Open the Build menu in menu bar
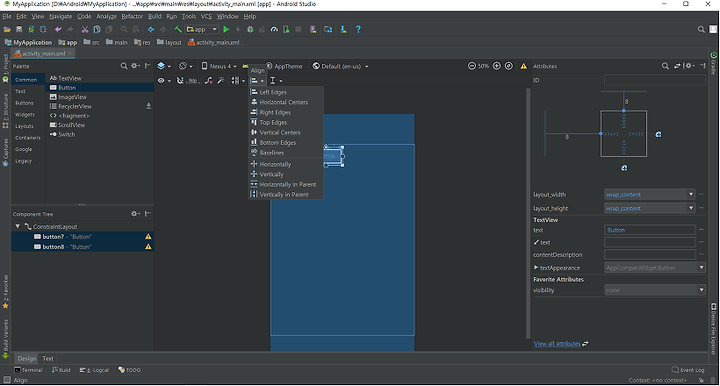The height and width of the screenshot is (386, 720). click(x=154, y=17)
